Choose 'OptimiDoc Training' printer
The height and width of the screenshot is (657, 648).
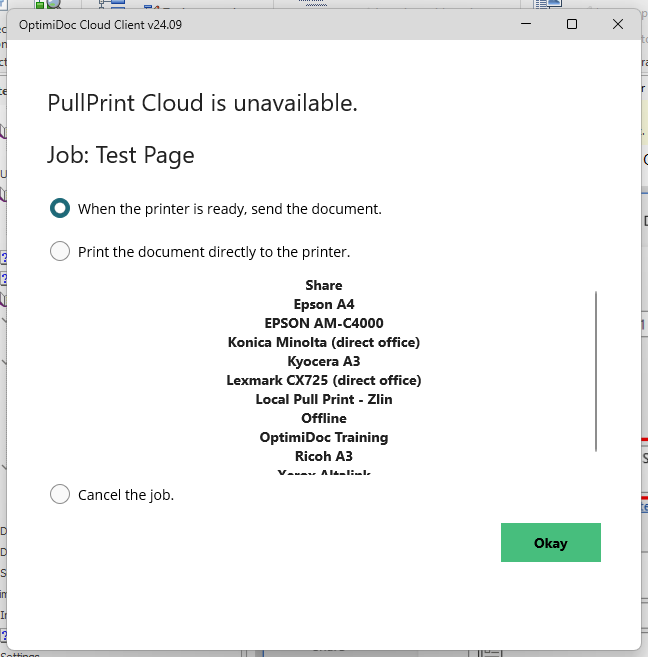pyautogui.click(x=324, y=437)
